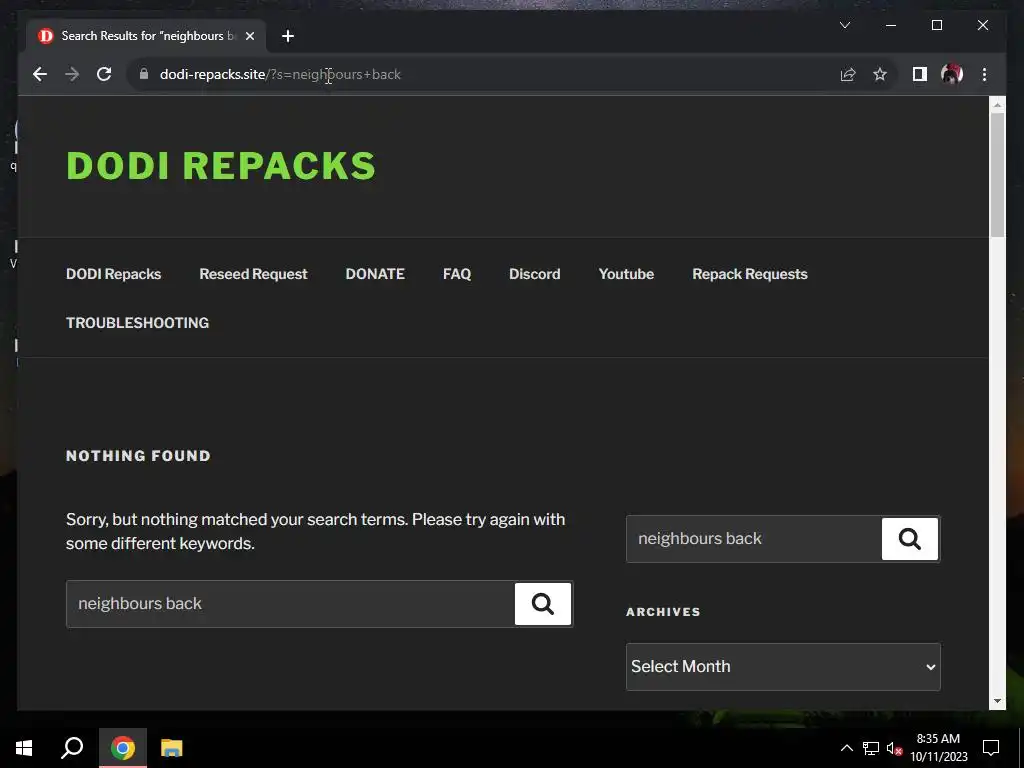Expand the tab search chevron
The width and height of the screenshot is (1024, 768).
coord(844,25)
